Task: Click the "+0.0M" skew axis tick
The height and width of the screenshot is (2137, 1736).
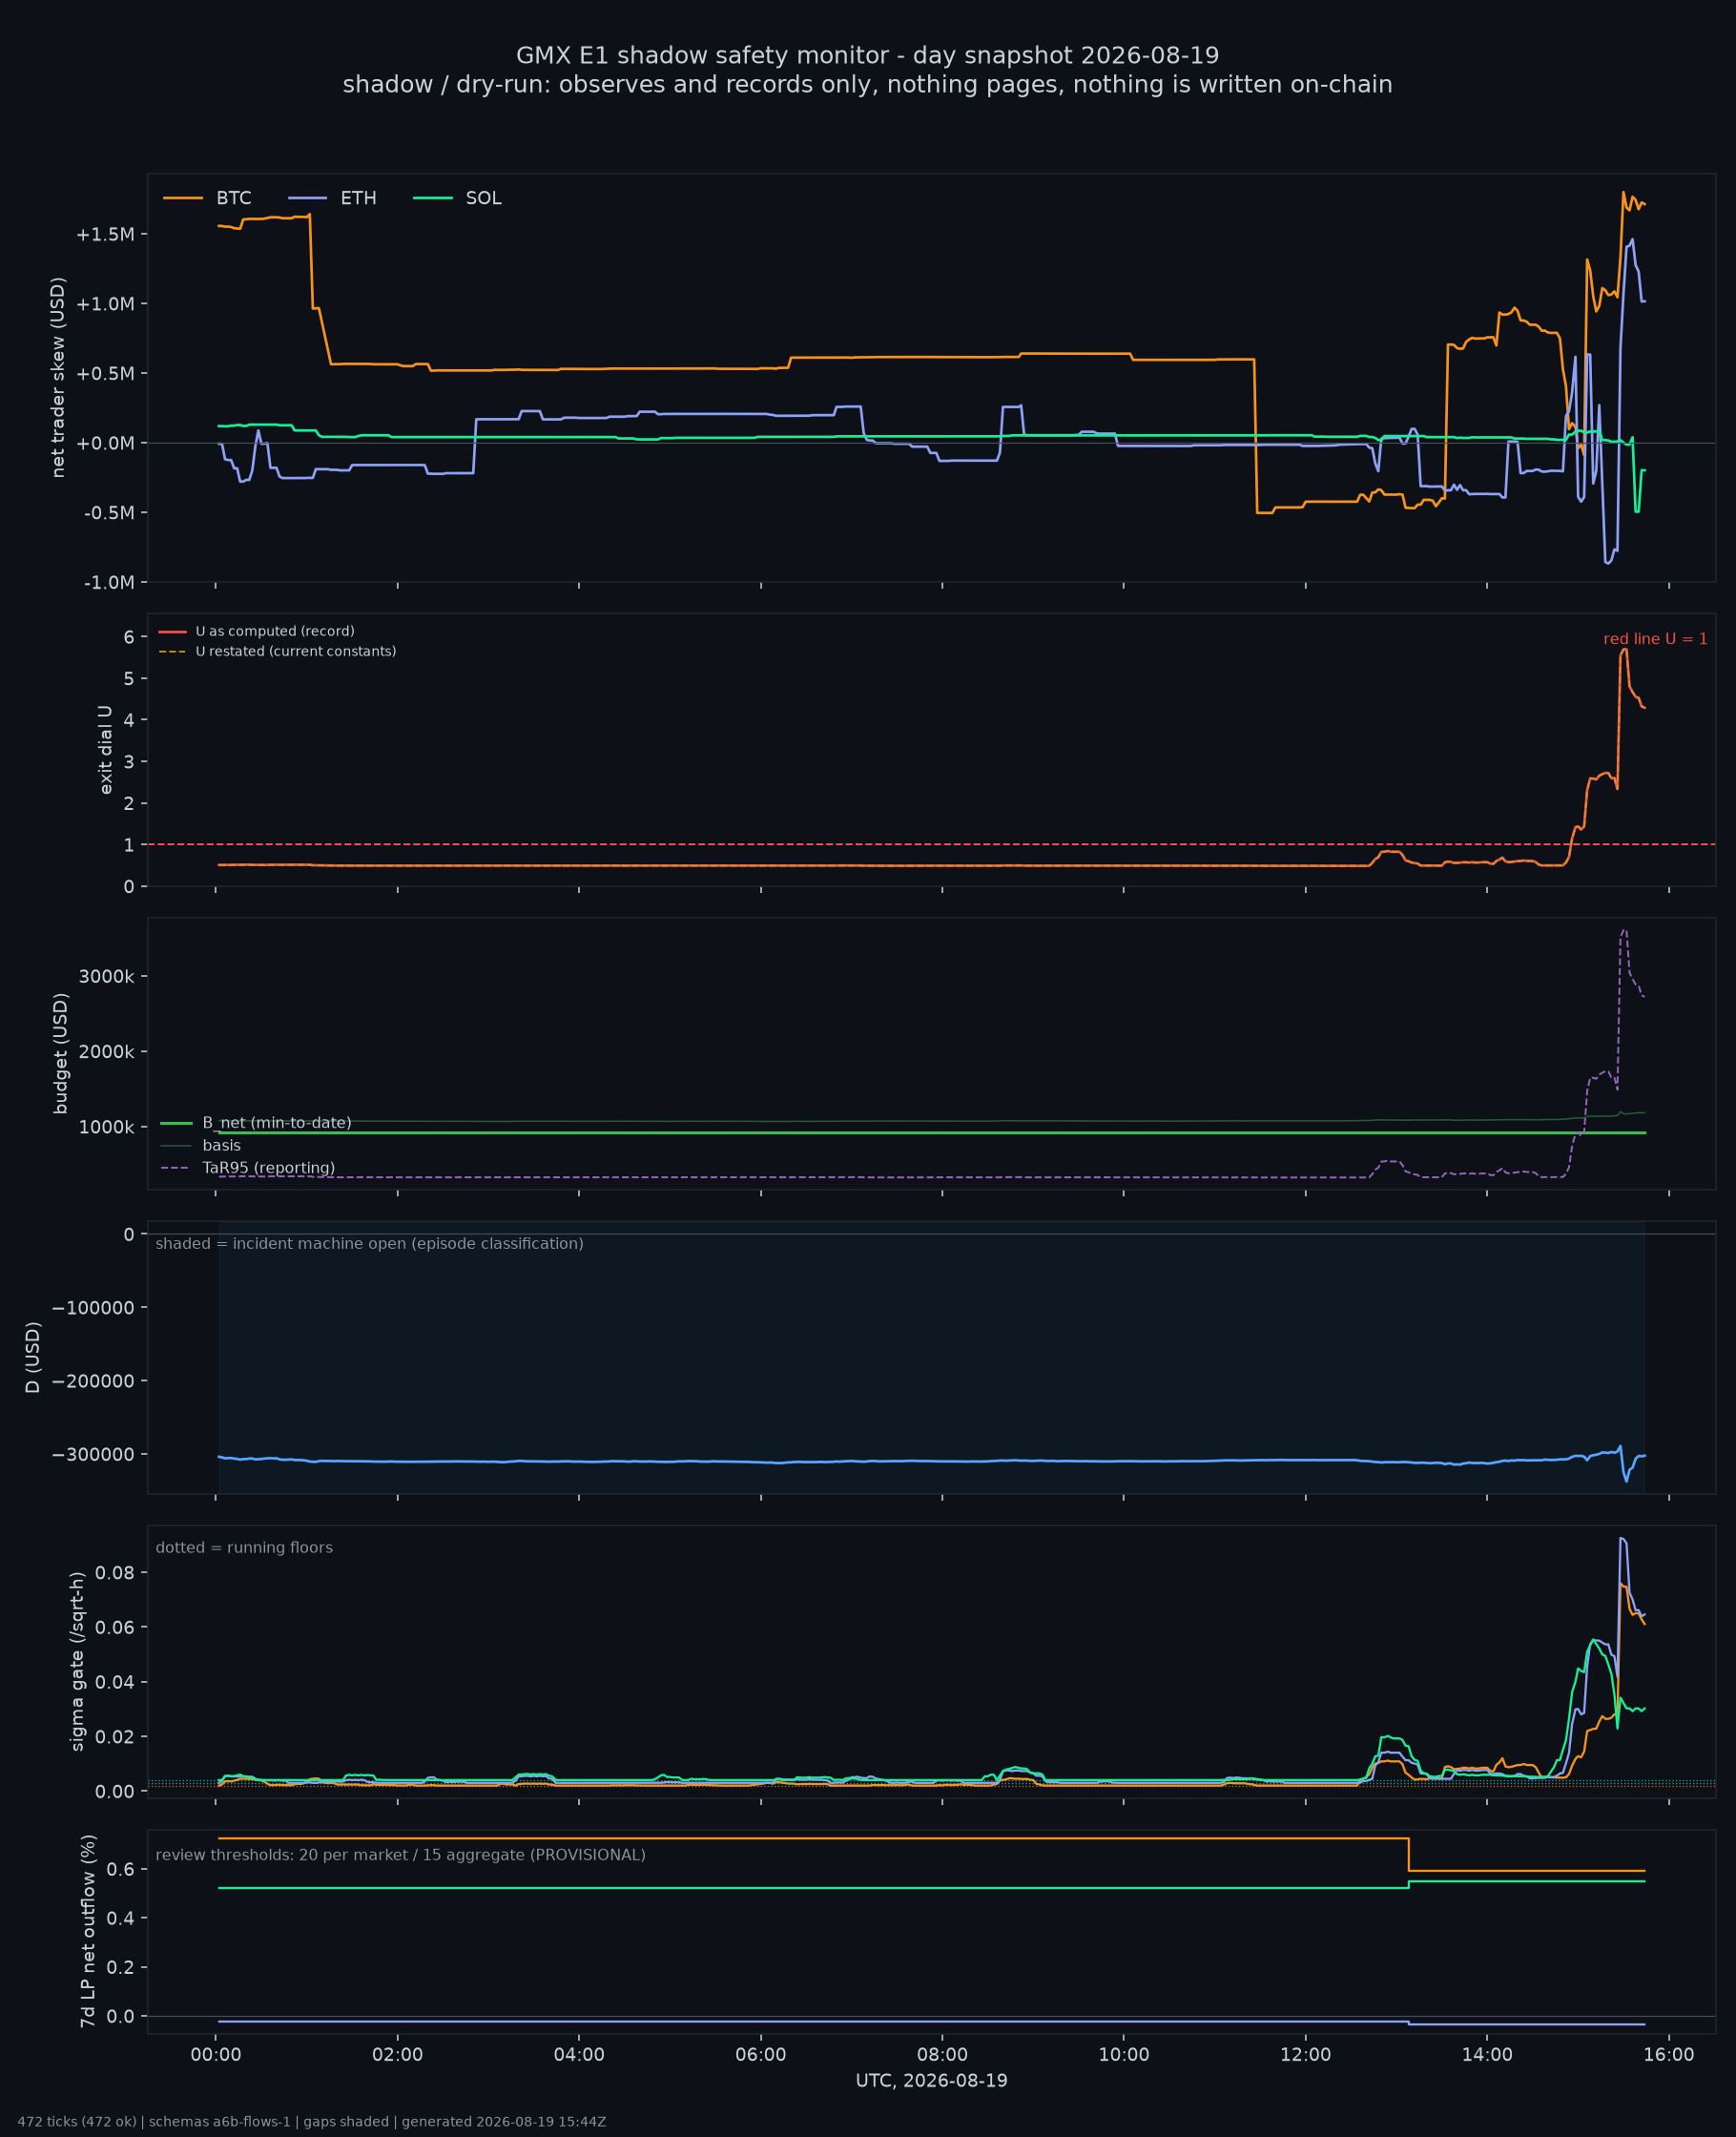Action: pyautogui.click(x=105, y=443)
